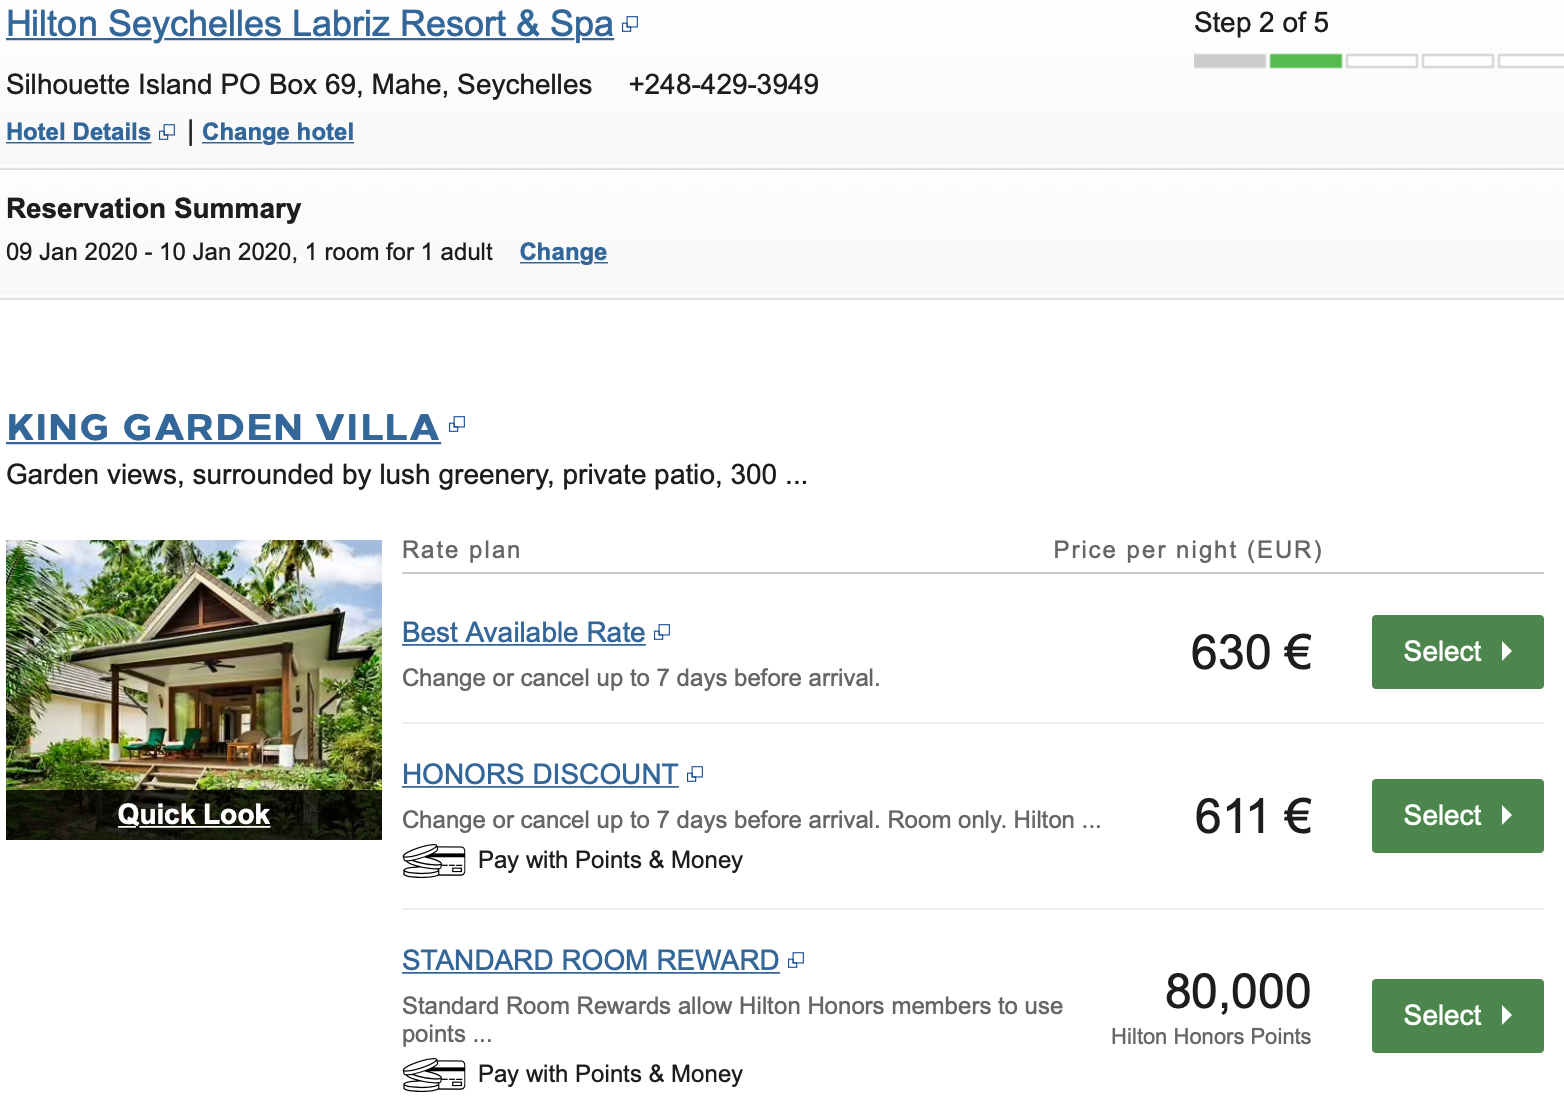This screenshot has width=1564, height=1106.
Task: Change the reservation summary dates
Action: [563, 252]
